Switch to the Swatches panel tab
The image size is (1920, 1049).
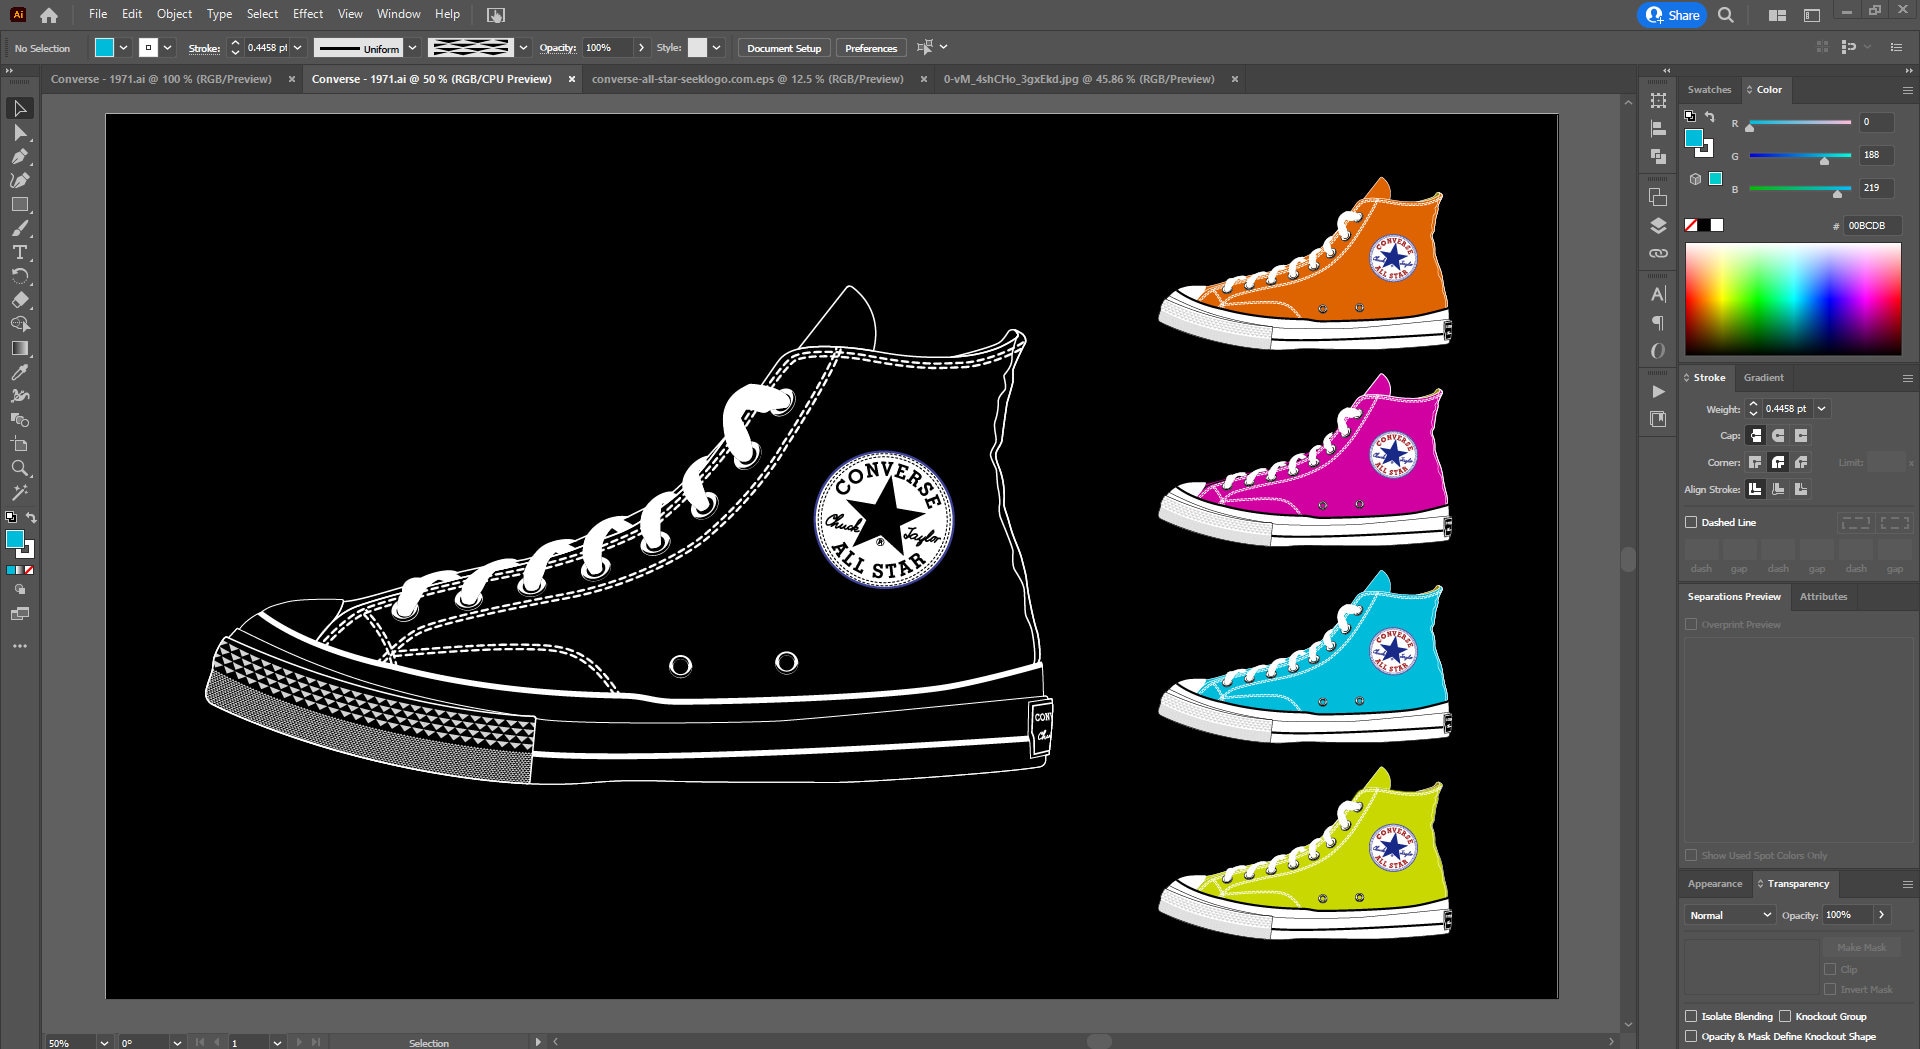(x=1709, y=89)
